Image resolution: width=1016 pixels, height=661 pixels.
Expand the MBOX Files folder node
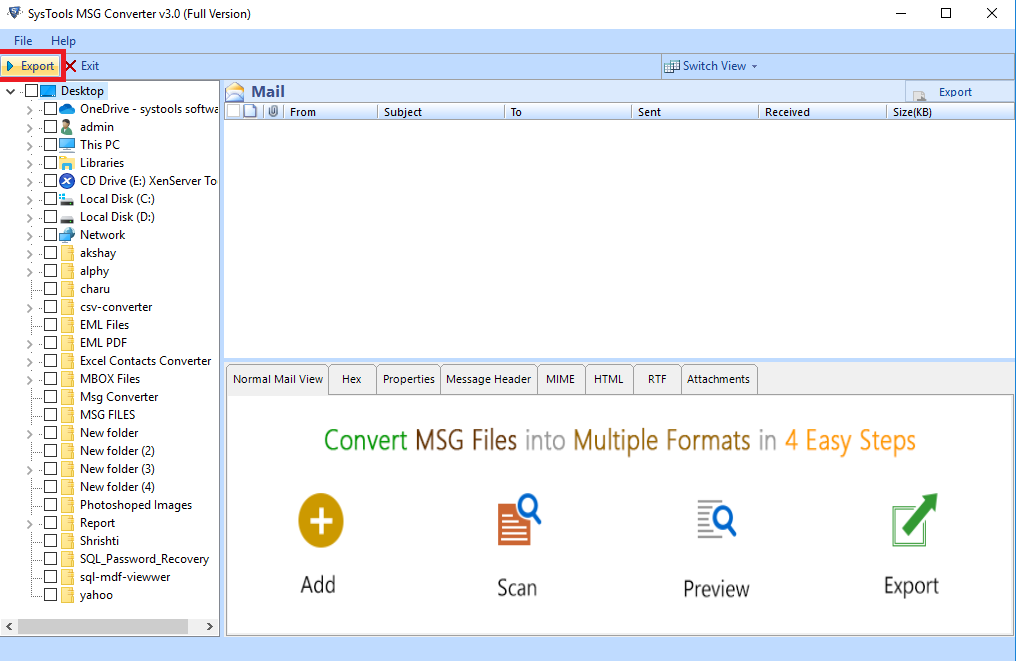pos(29,380)
